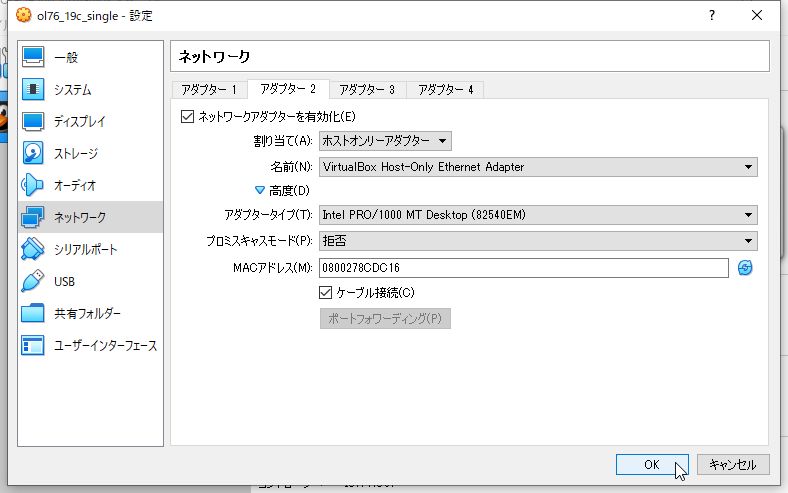Select the ストレージ label in sidebar

[76, 154]
